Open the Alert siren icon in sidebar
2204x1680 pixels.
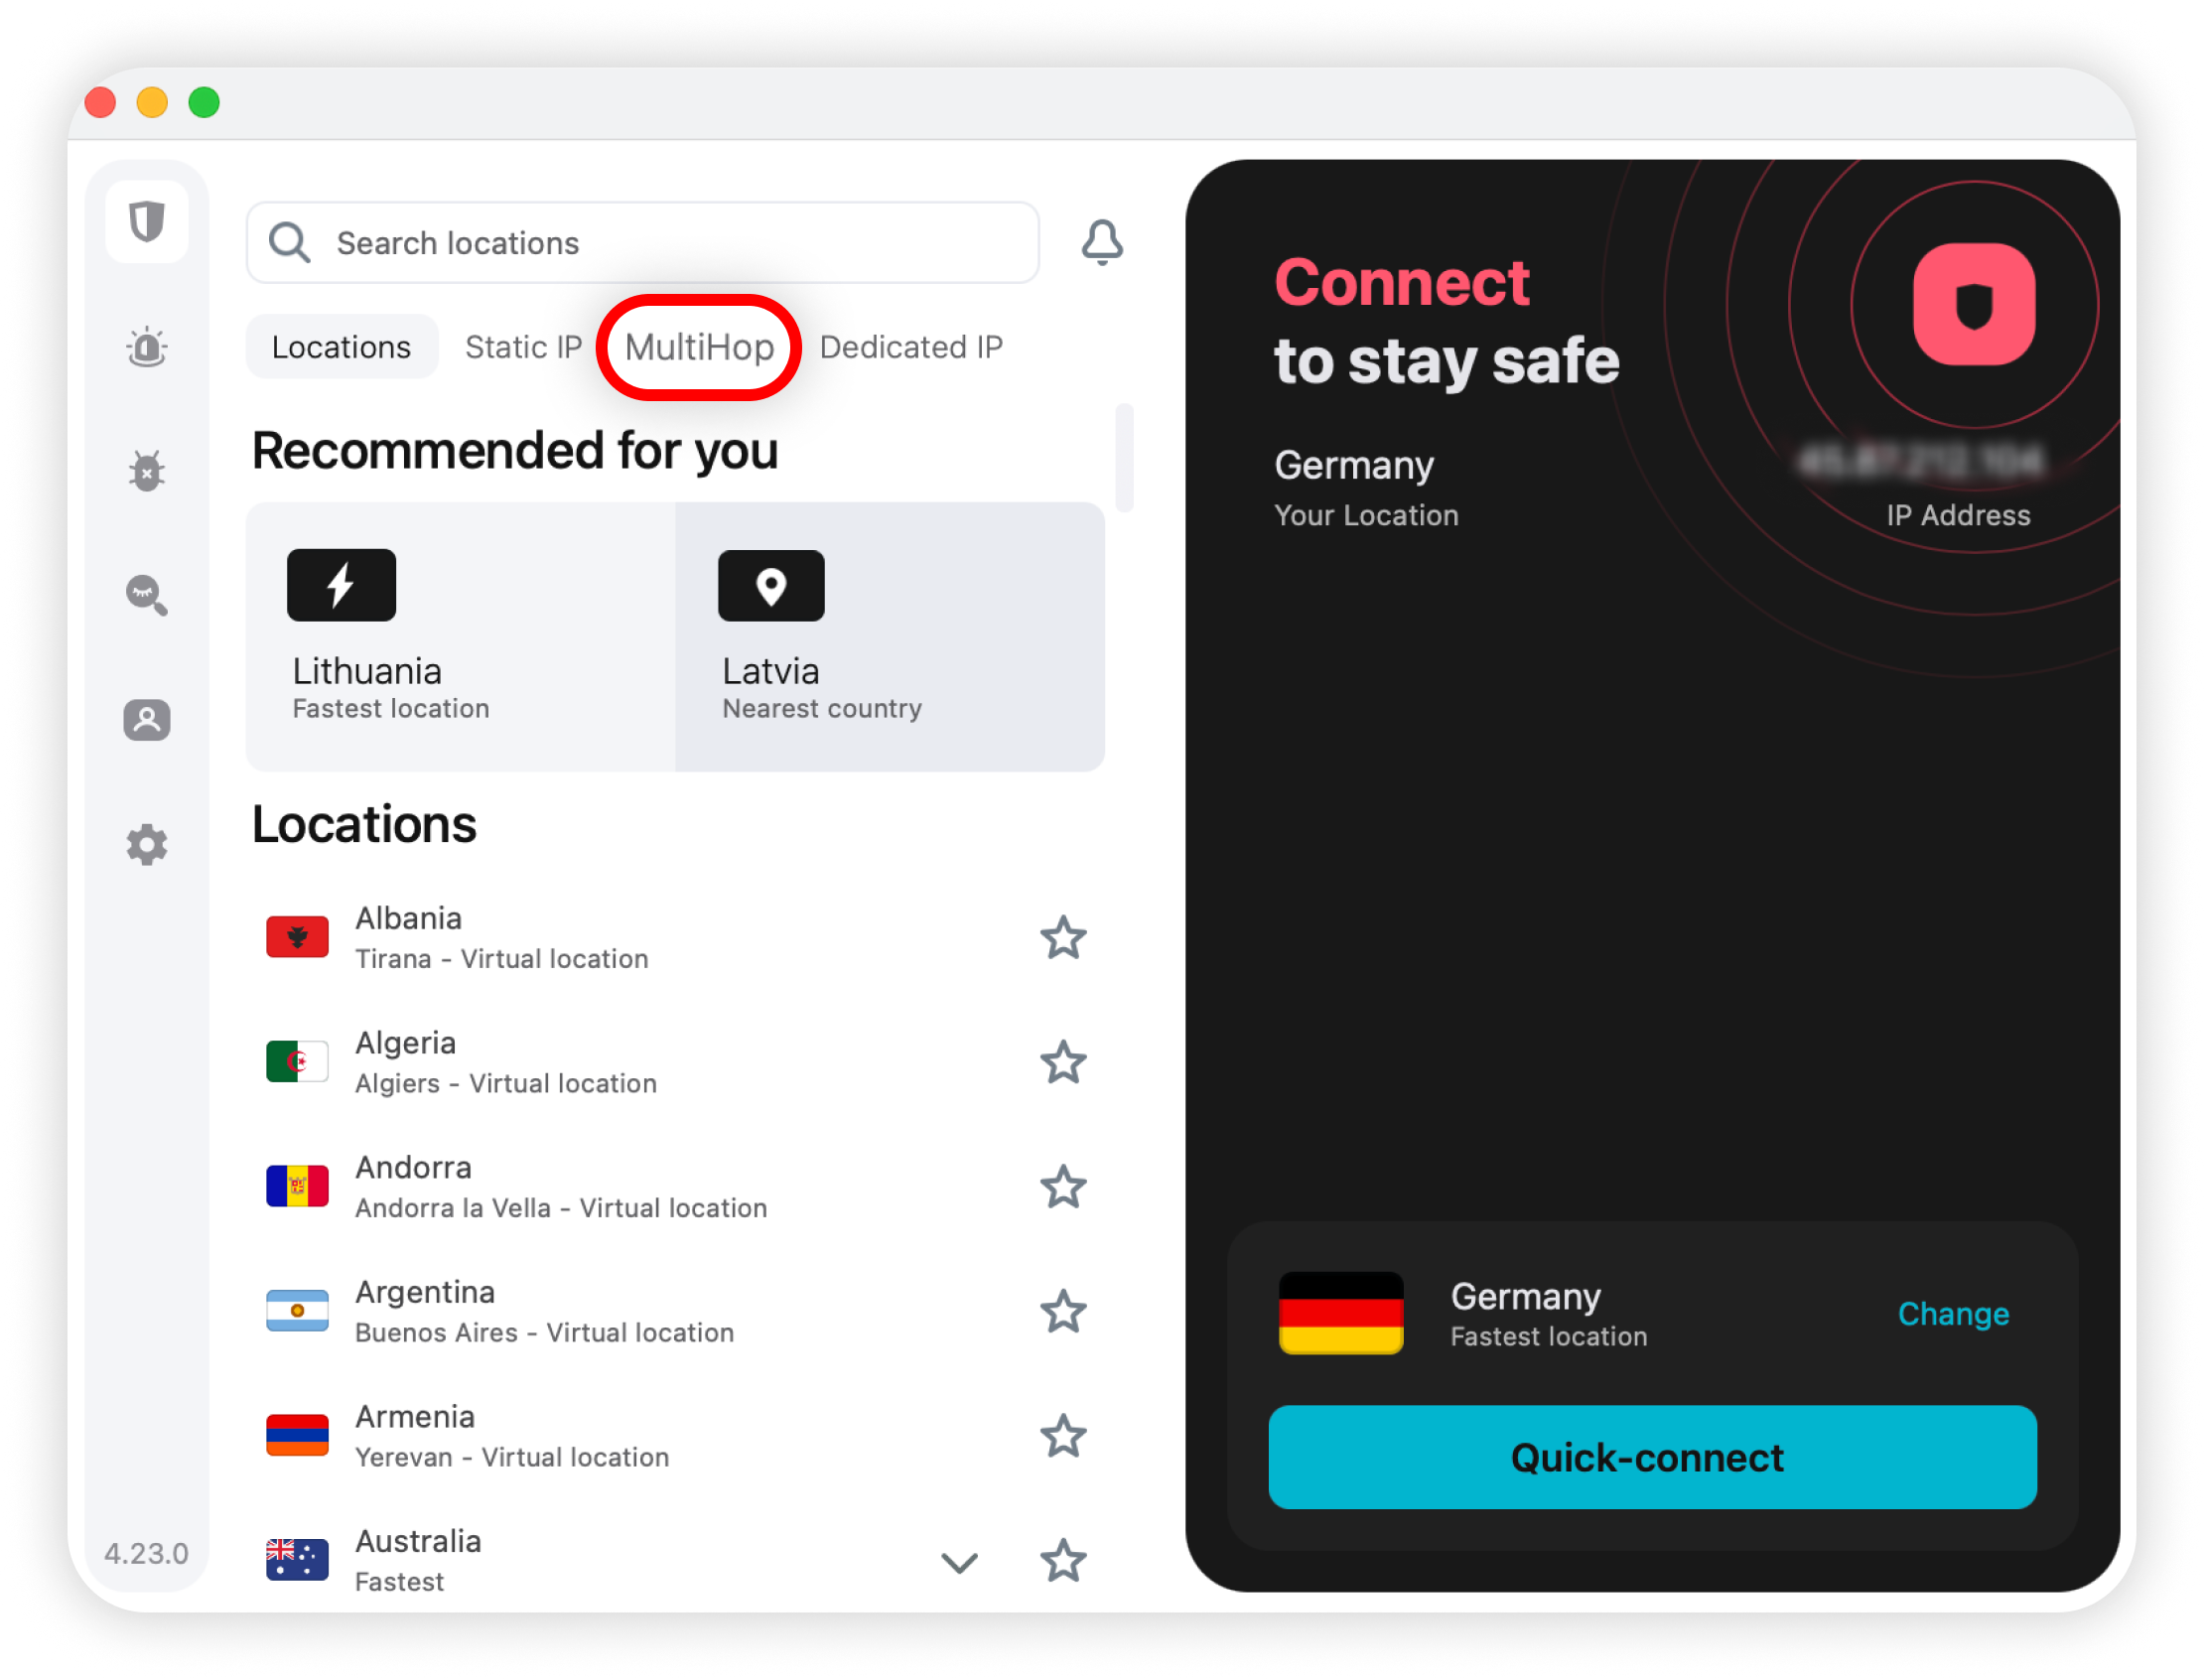(x=147, y=347)
